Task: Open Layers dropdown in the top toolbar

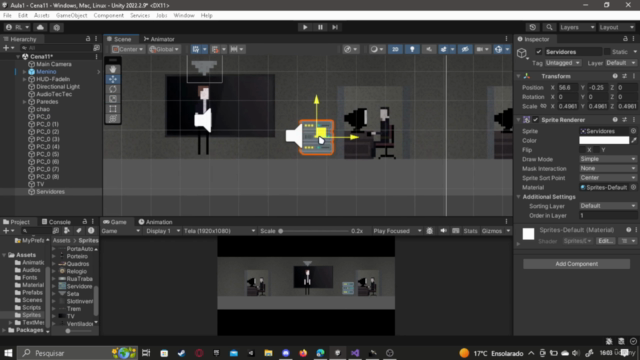Action: pyautogui.click(x=577, y=27)
